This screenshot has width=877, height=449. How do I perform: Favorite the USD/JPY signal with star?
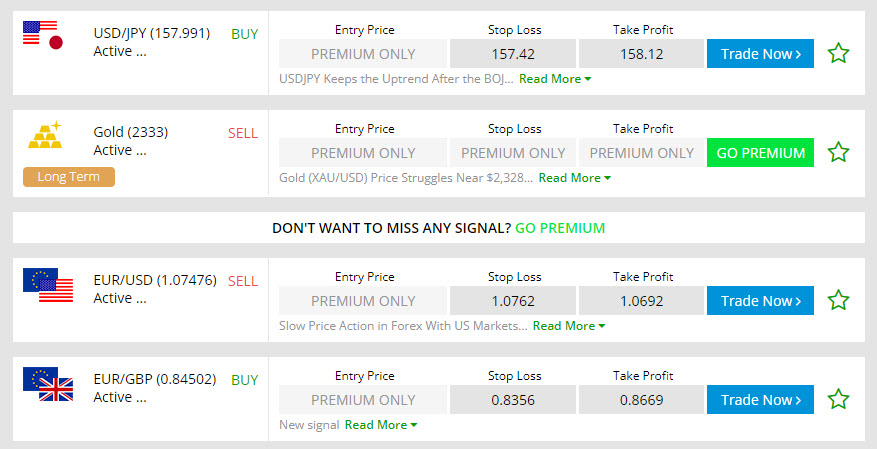pyautogui.click(x=838, y=54)
